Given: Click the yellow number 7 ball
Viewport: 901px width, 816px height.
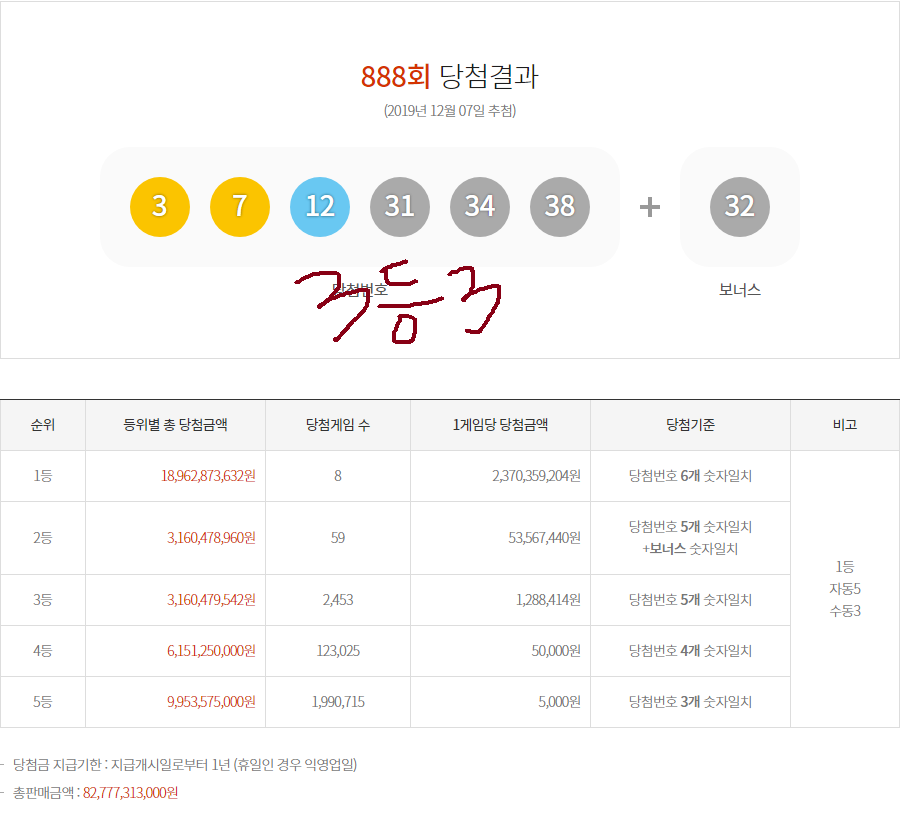Looking at the screenshot, I should 240,207.
